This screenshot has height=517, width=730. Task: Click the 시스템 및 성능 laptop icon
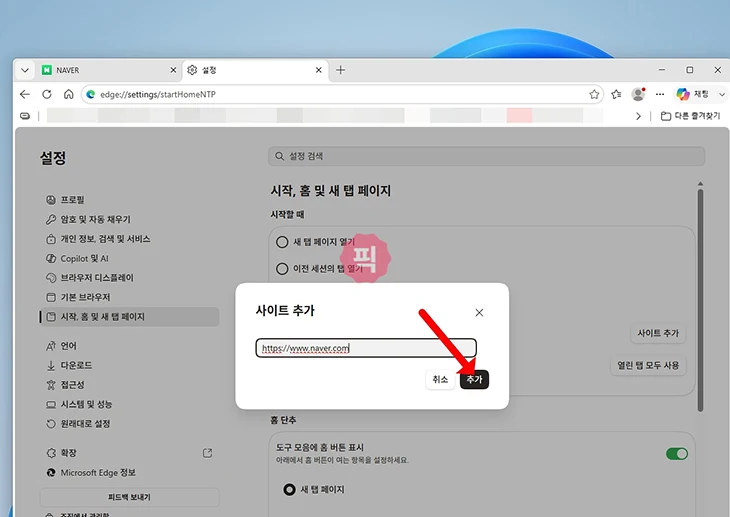[x=51, y=405]
